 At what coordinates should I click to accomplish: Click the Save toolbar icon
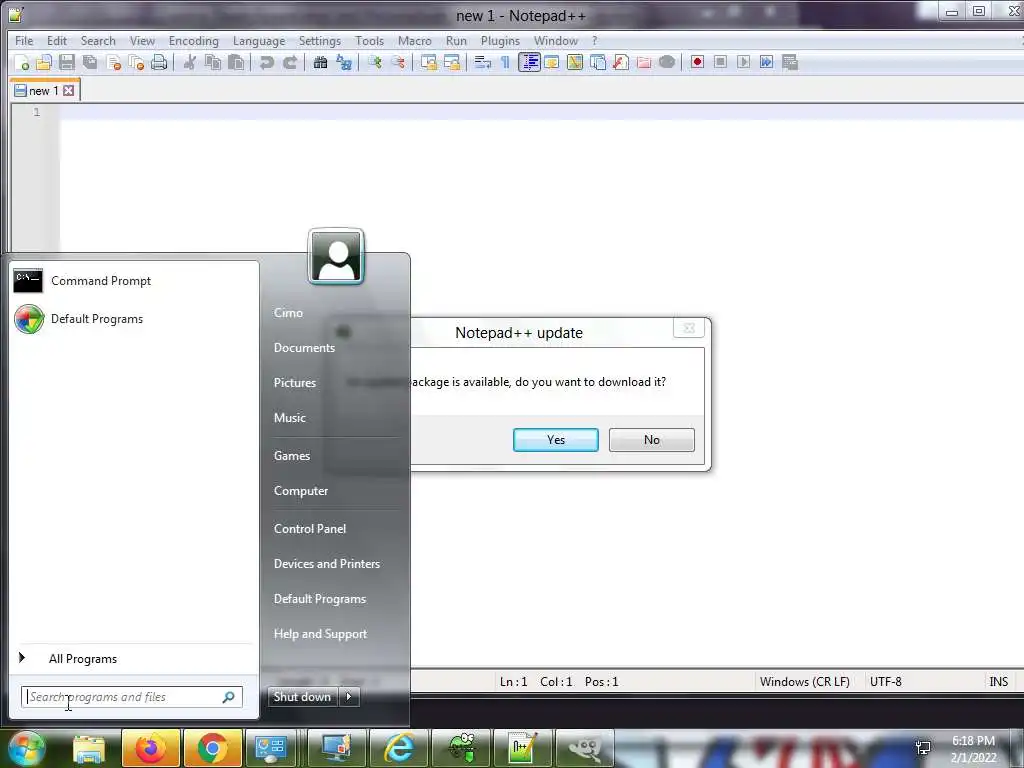click(67, 63)
